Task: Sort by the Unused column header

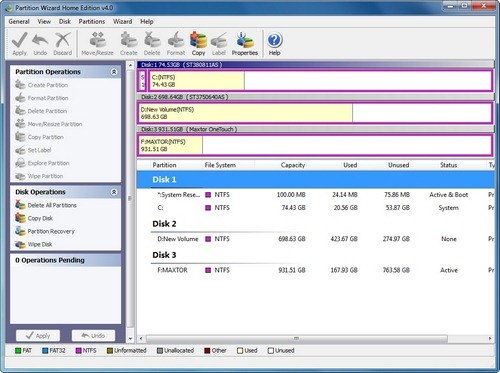Action: [398, 165]
